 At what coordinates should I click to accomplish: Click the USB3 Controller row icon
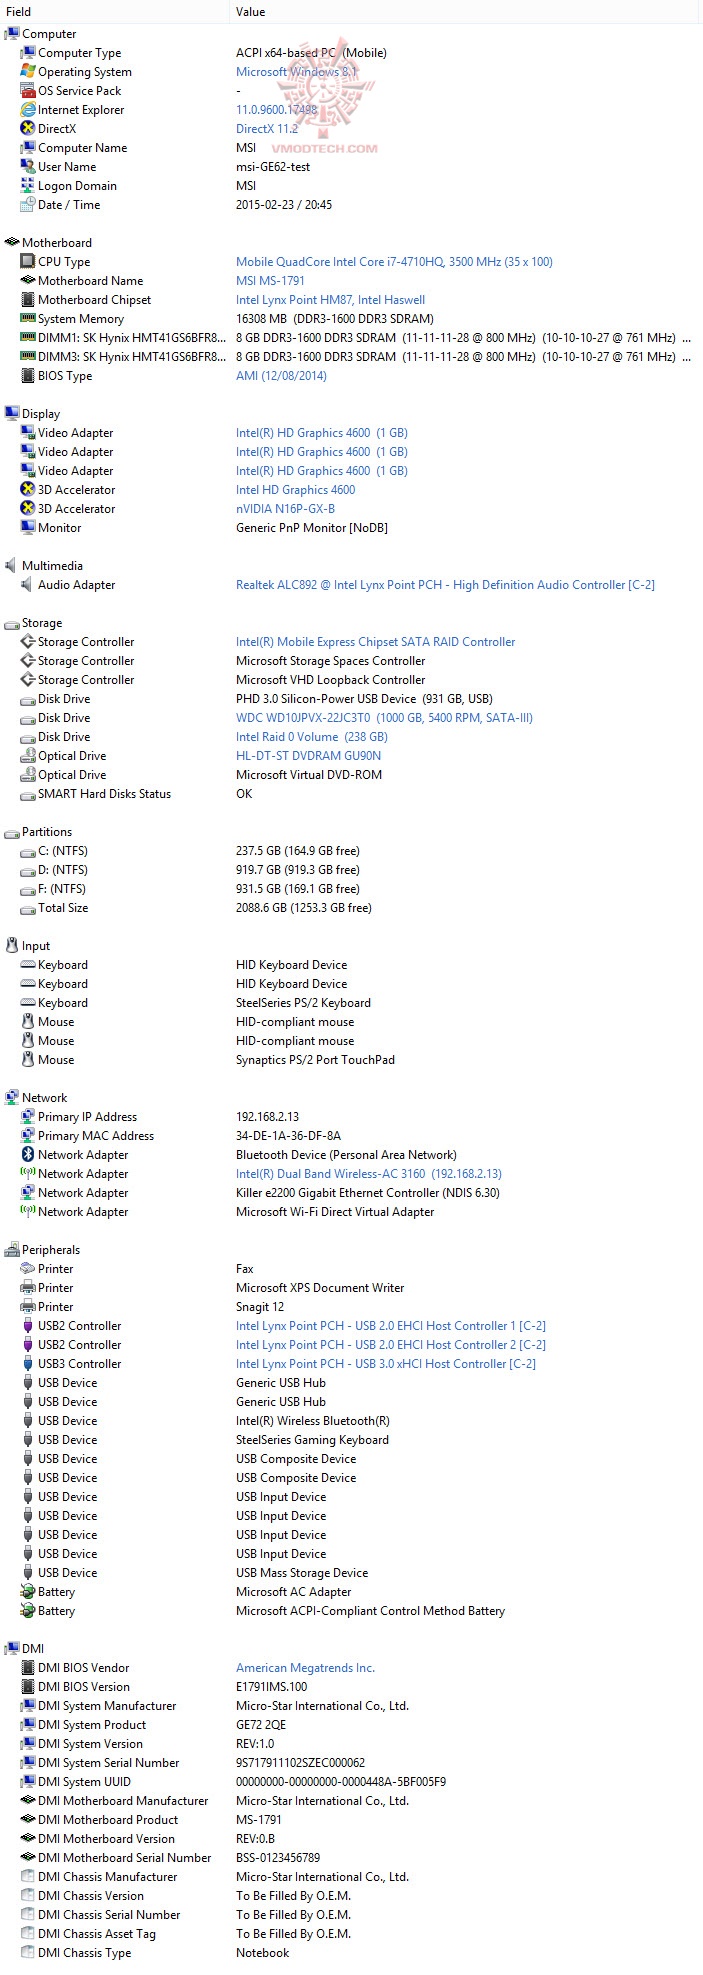28,1364
